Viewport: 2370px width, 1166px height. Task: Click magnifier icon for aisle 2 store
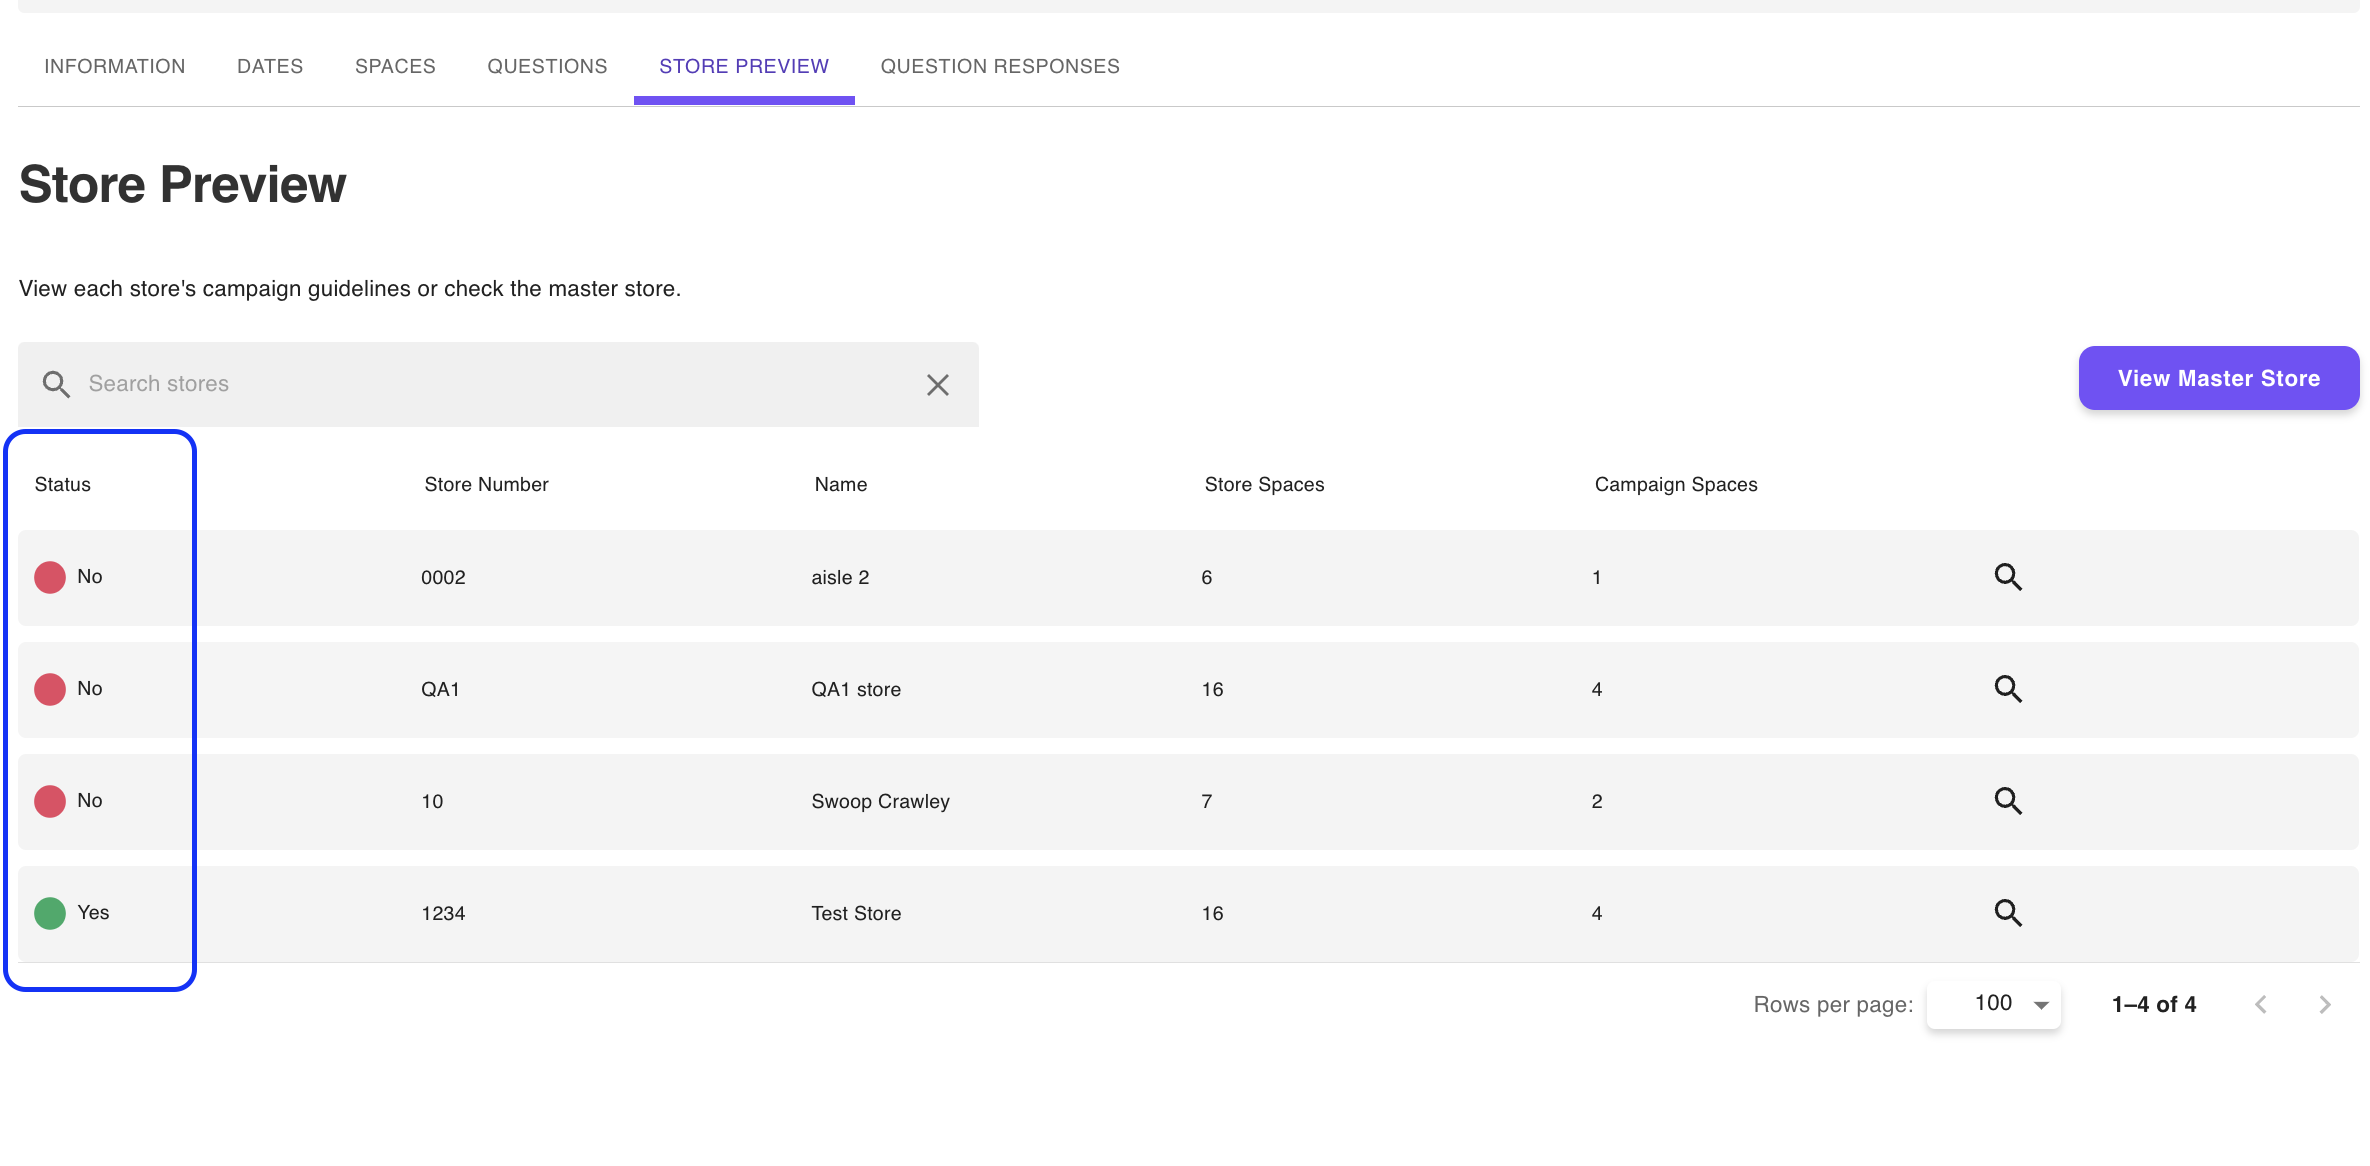pyautogui.click(x=2008, y=577)
